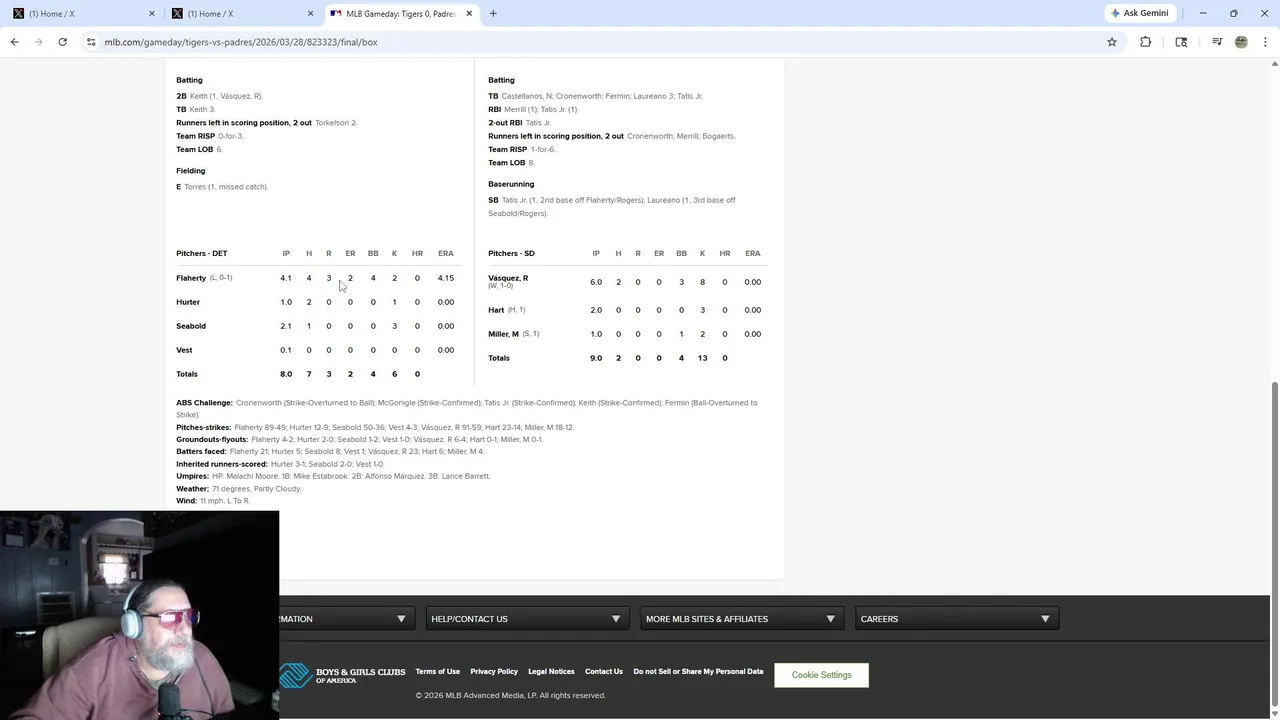The width and height of the screenshot is (1280, 720).
Task: Click the Pitchers - SD table header
Action: (511, 253)
